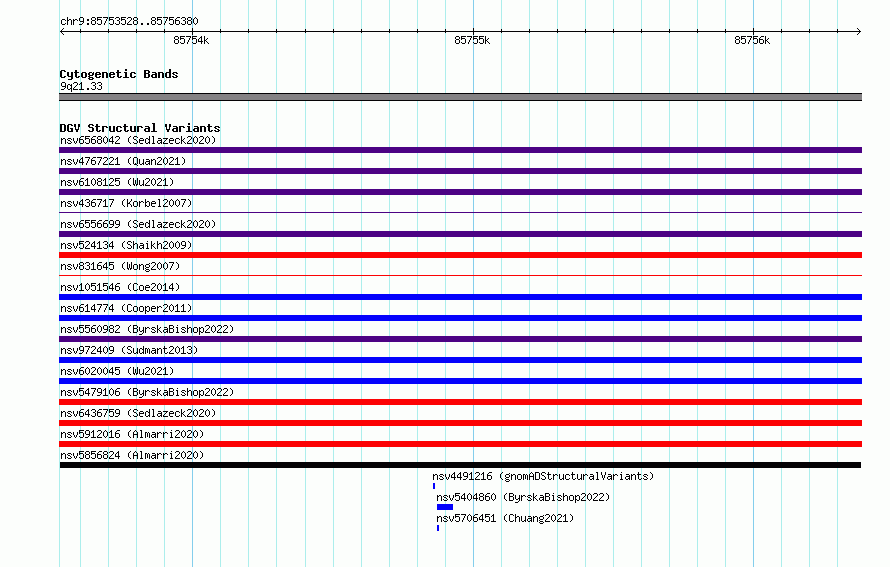The height and width of the screenshot is (567, 890).
Task: Click nsv5856824 (Almarri2020) label
Action: [x=132, y=455]
